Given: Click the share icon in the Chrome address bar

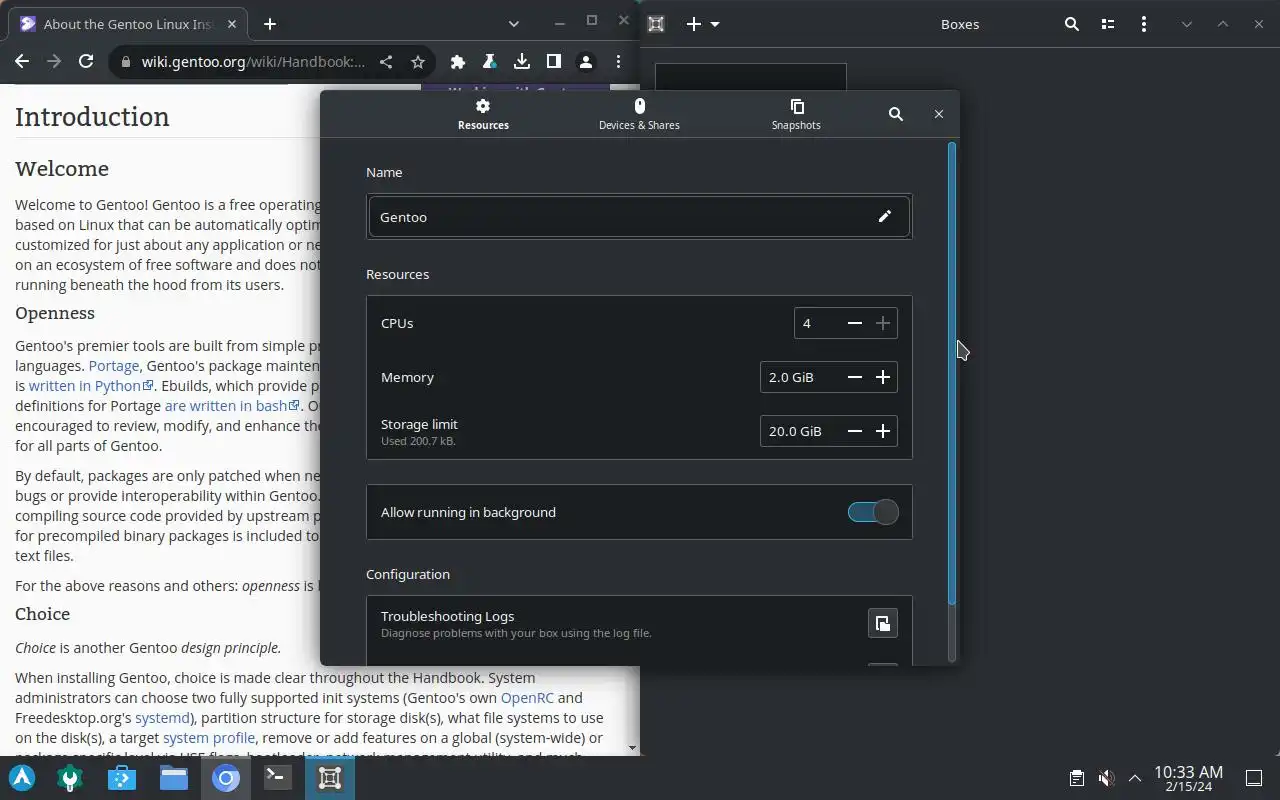Looking at the screenshot, I should click(386, 62).
